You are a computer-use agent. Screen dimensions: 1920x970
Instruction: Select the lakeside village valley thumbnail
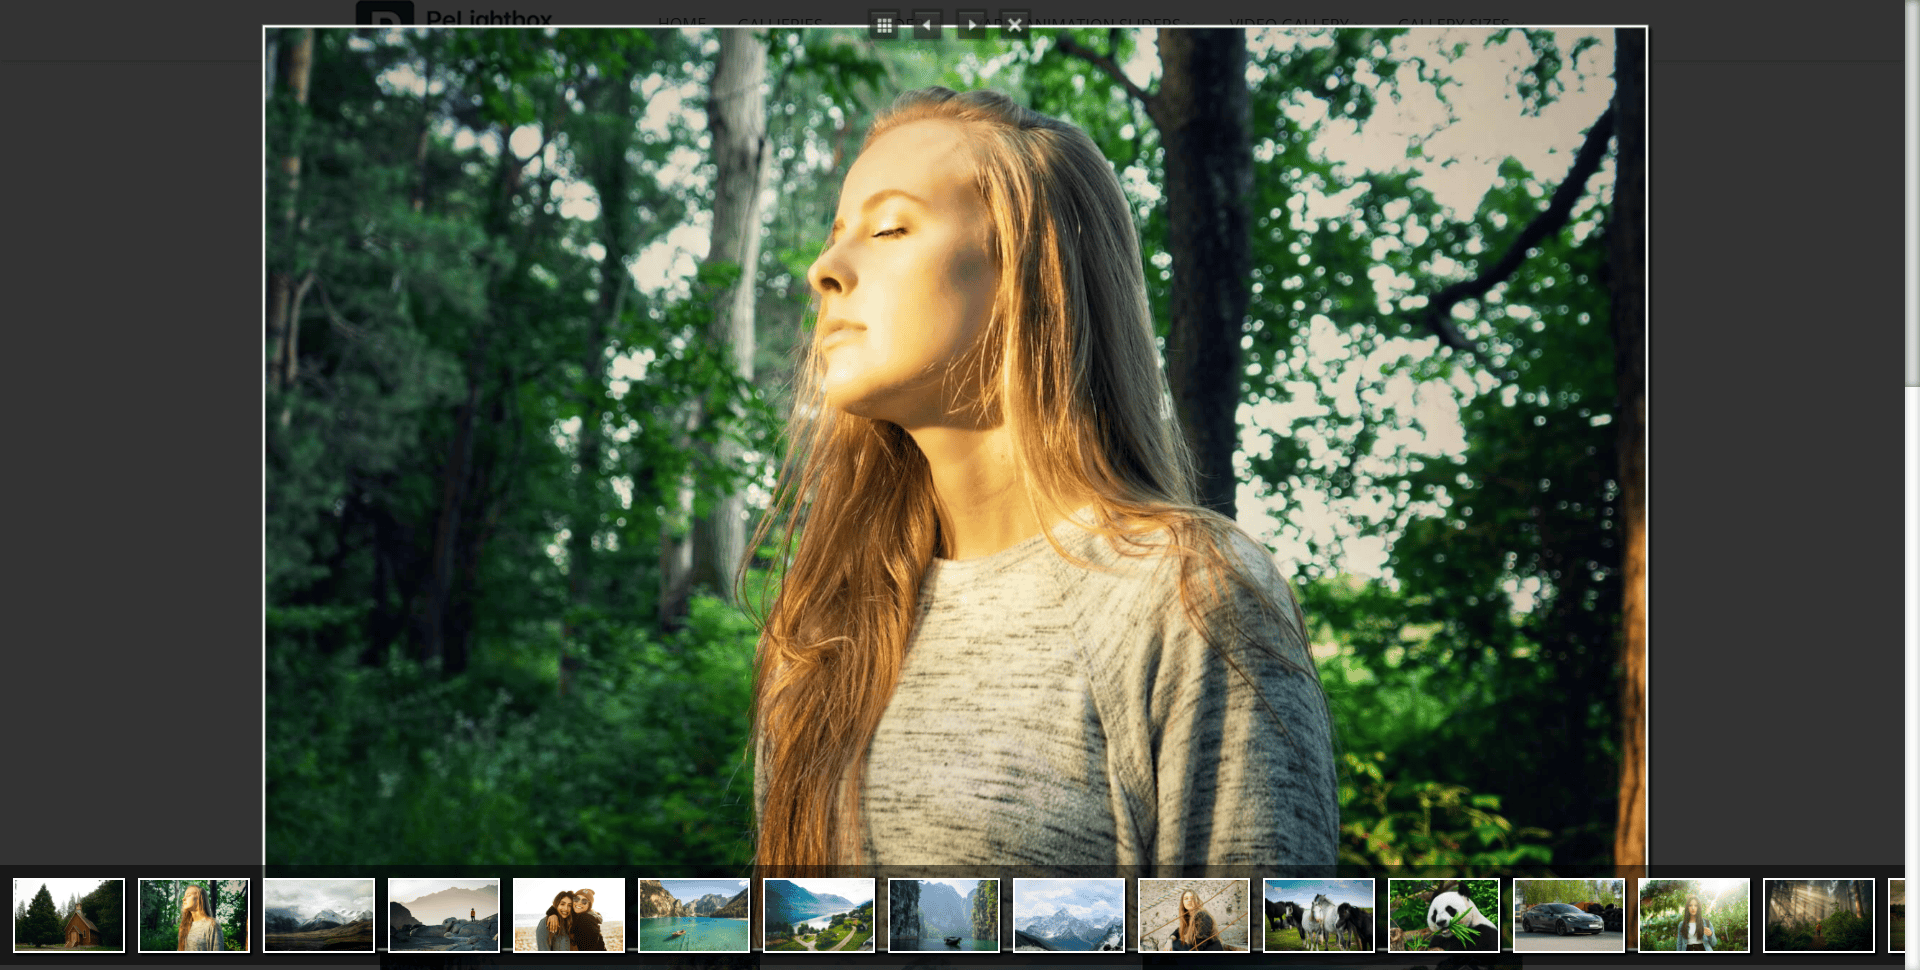(819, 915)
